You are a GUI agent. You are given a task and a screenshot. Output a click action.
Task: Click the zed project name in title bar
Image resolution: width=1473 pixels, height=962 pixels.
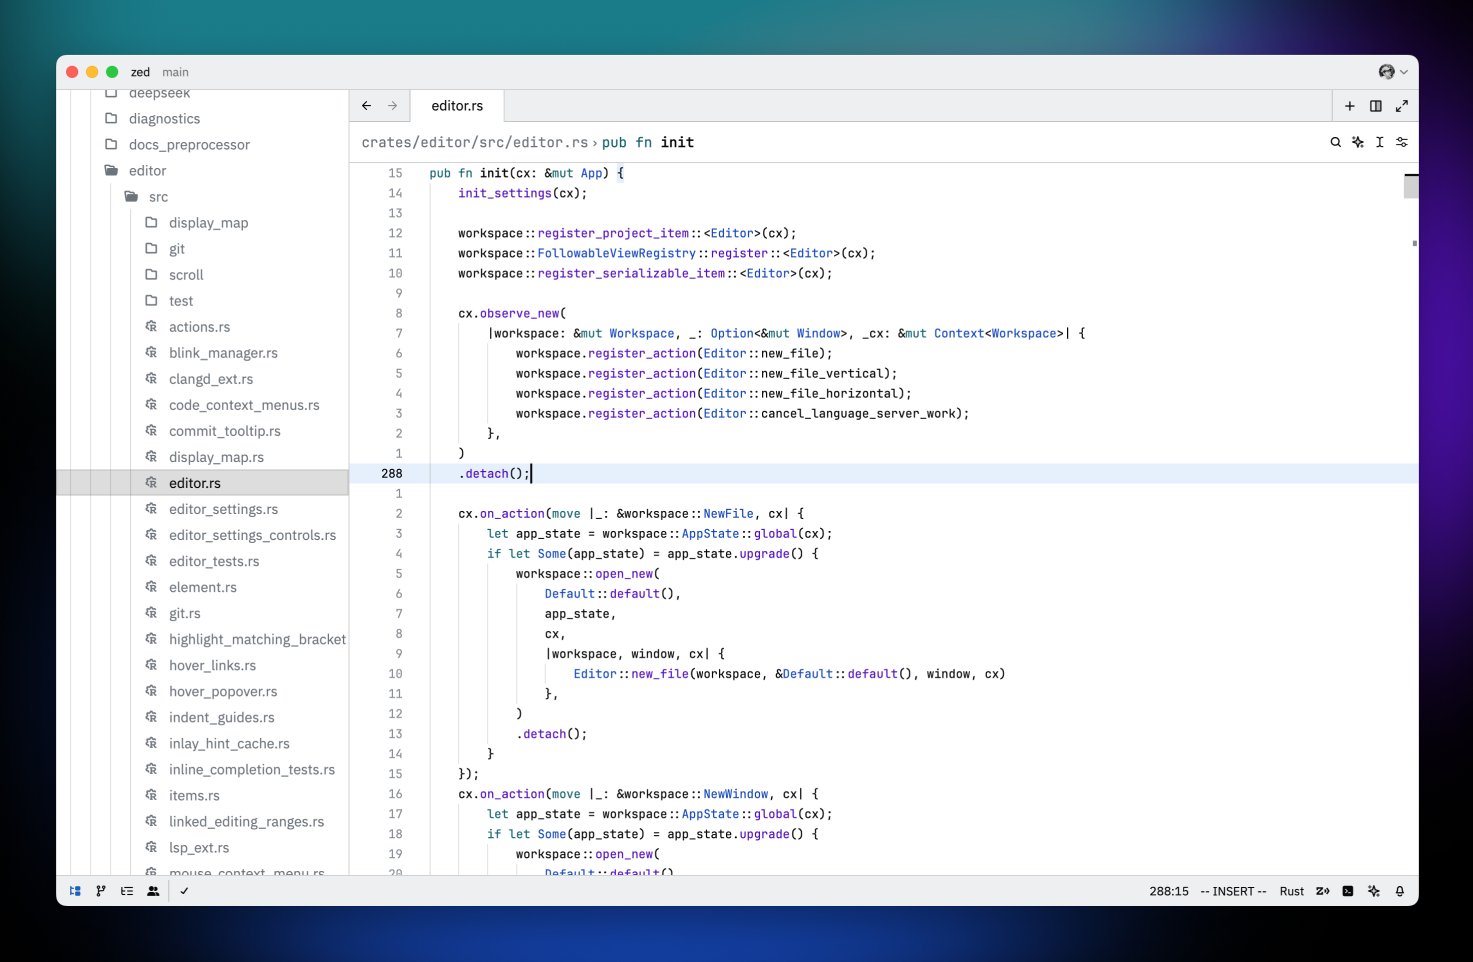140,72
